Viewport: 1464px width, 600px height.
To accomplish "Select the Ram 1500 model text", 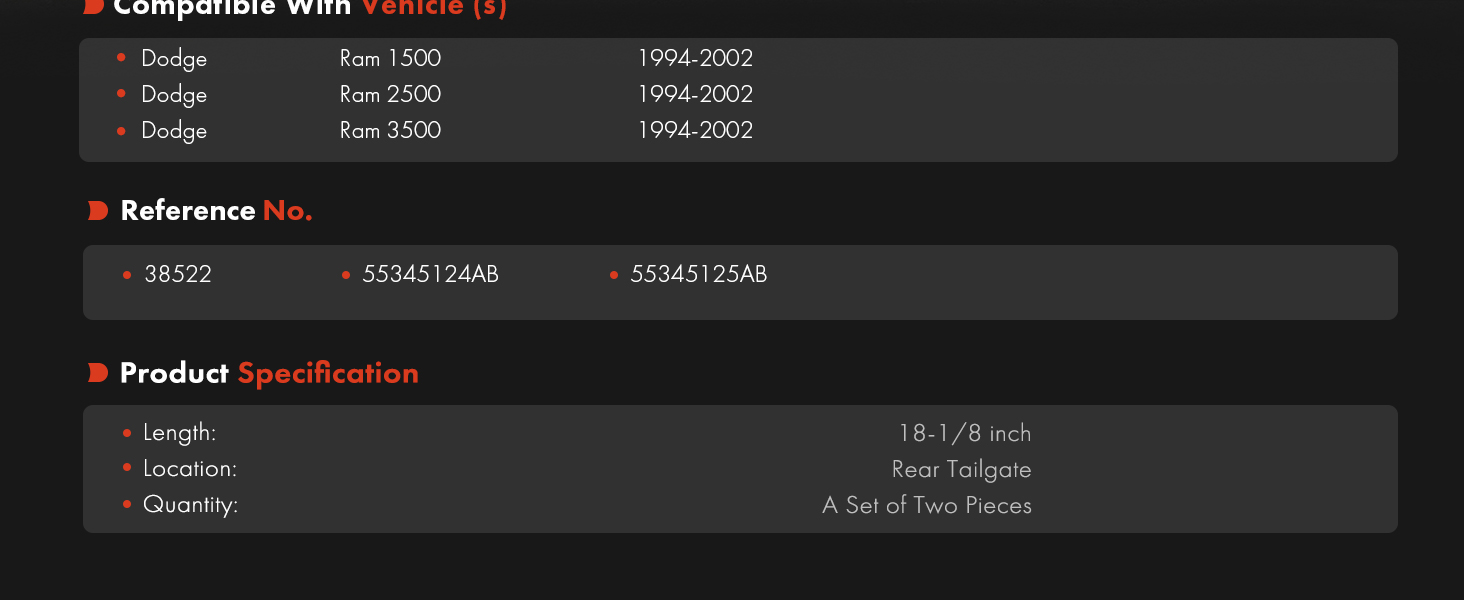I will click(390, 59).
